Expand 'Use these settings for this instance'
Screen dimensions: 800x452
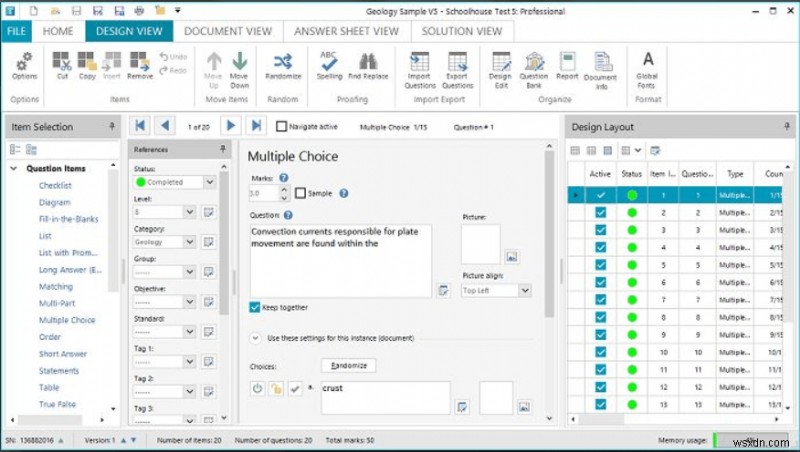pyautogui.click(x=255, y=338)
